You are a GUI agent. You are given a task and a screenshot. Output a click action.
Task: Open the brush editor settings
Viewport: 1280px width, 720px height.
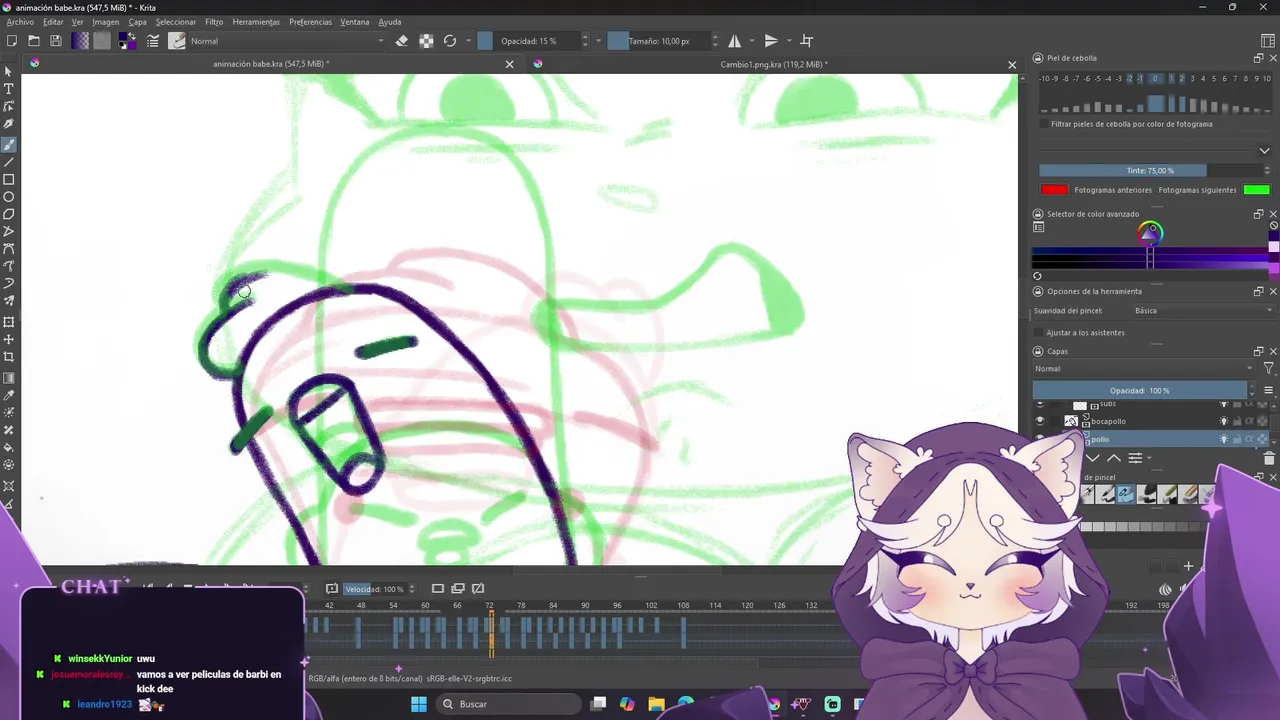(x=153, y=41)
